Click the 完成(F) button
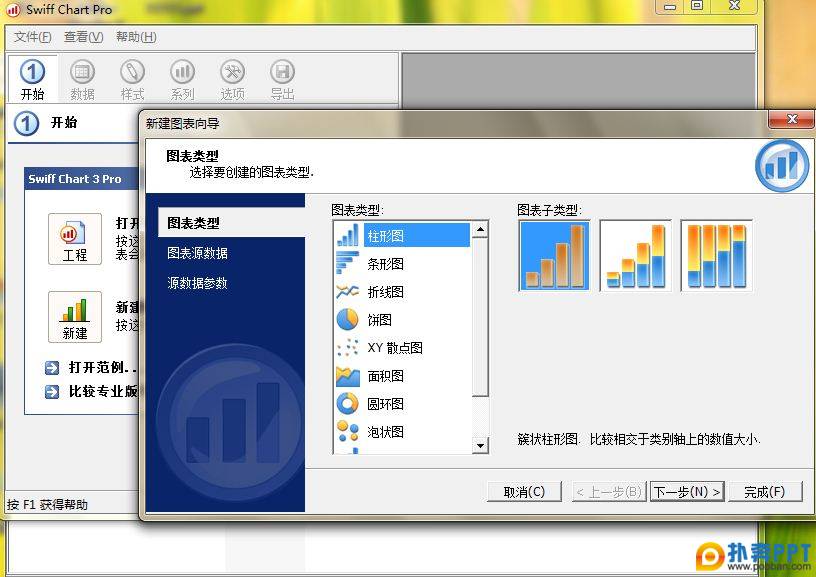 (x=765, y=492)
